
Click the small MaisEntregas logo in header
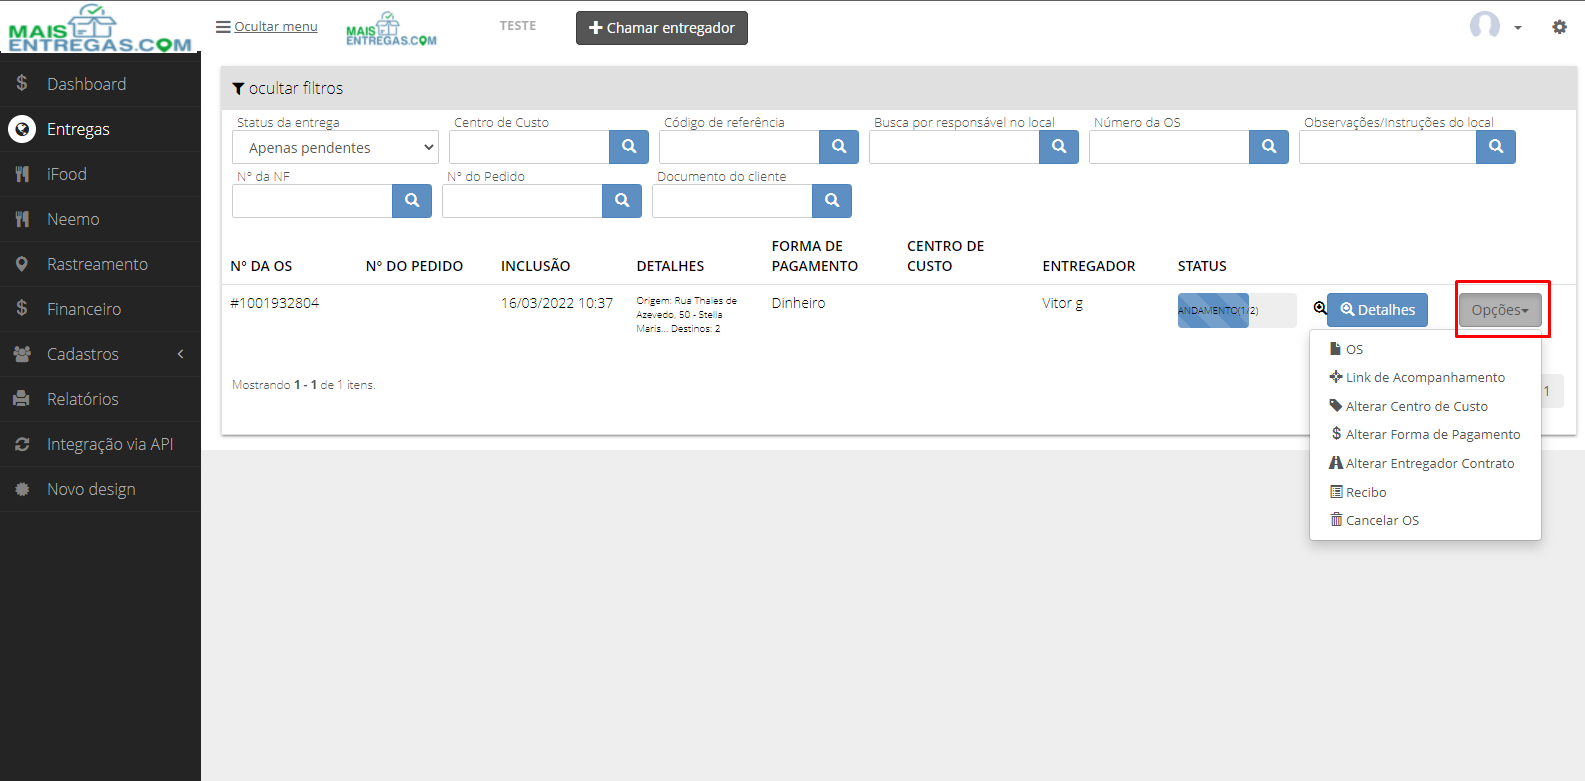coord(391,29)
